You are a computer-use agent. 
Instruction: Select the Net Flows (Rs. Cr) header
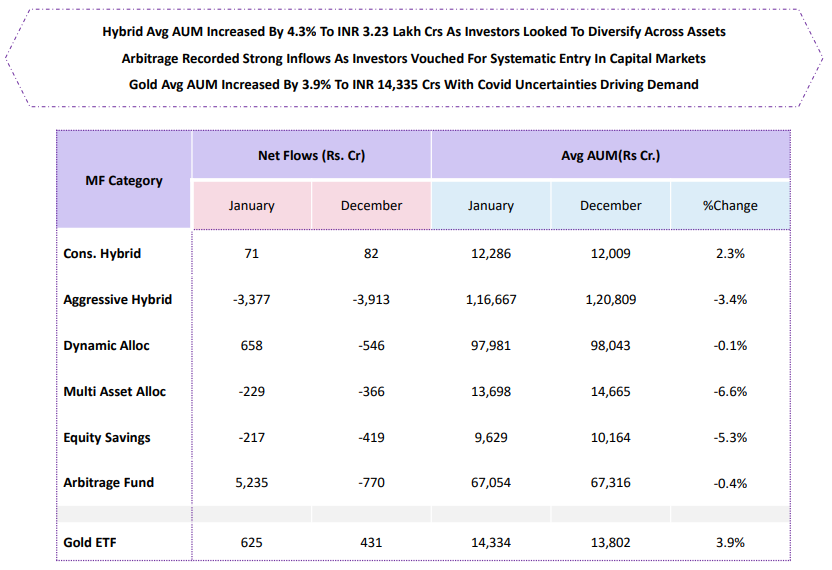click(x=311, y=156)
